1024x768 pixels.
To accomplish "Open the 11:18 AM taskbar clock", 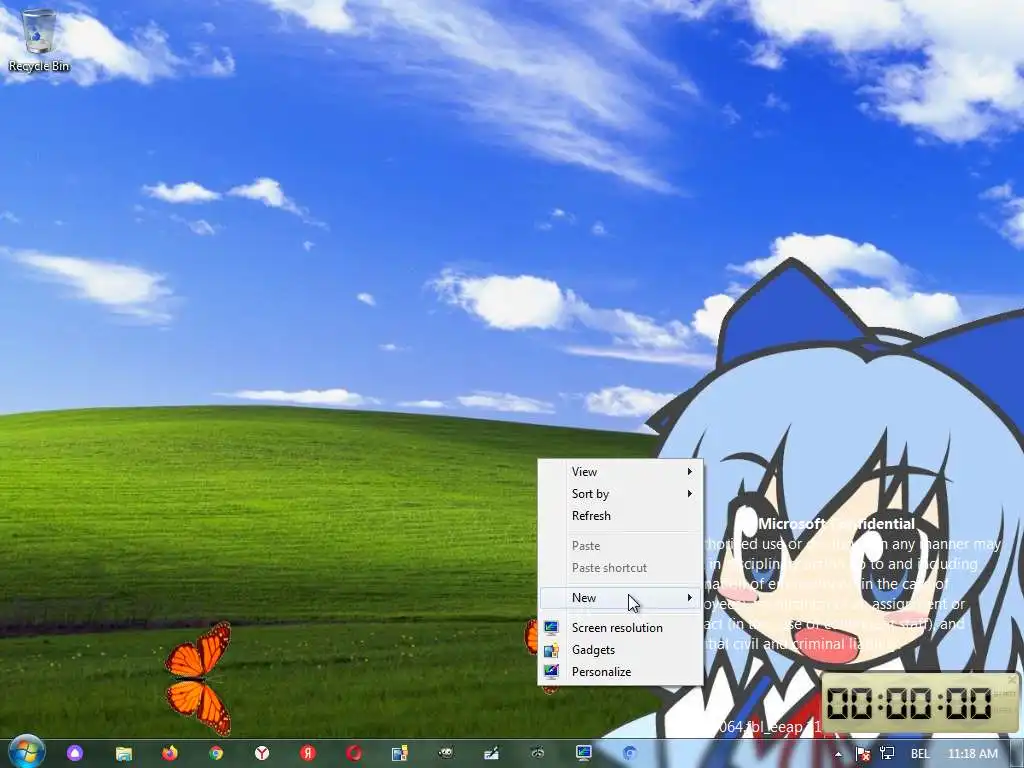I will pyautogui.click(x=972, y=754).
